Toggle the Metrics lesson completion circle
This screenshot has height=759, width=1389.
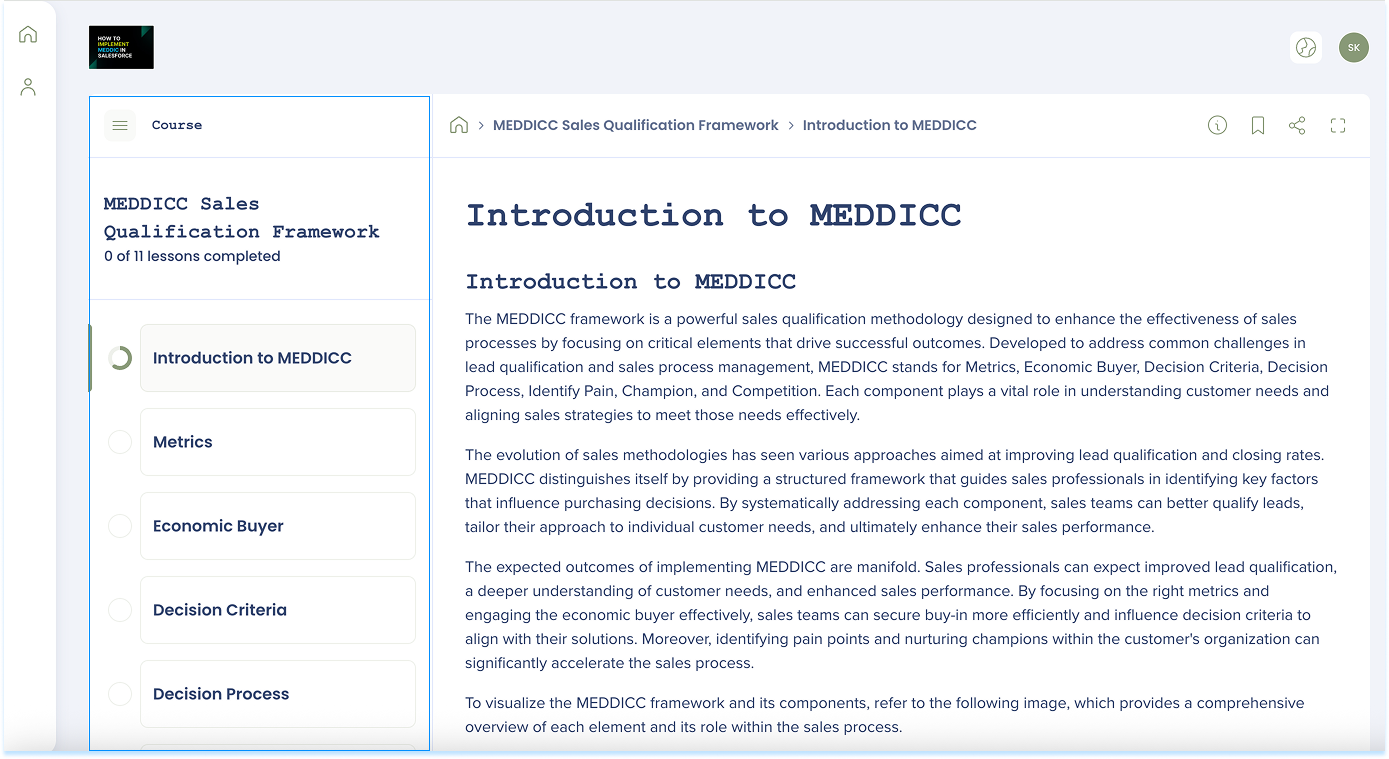[x=120, y=442]
